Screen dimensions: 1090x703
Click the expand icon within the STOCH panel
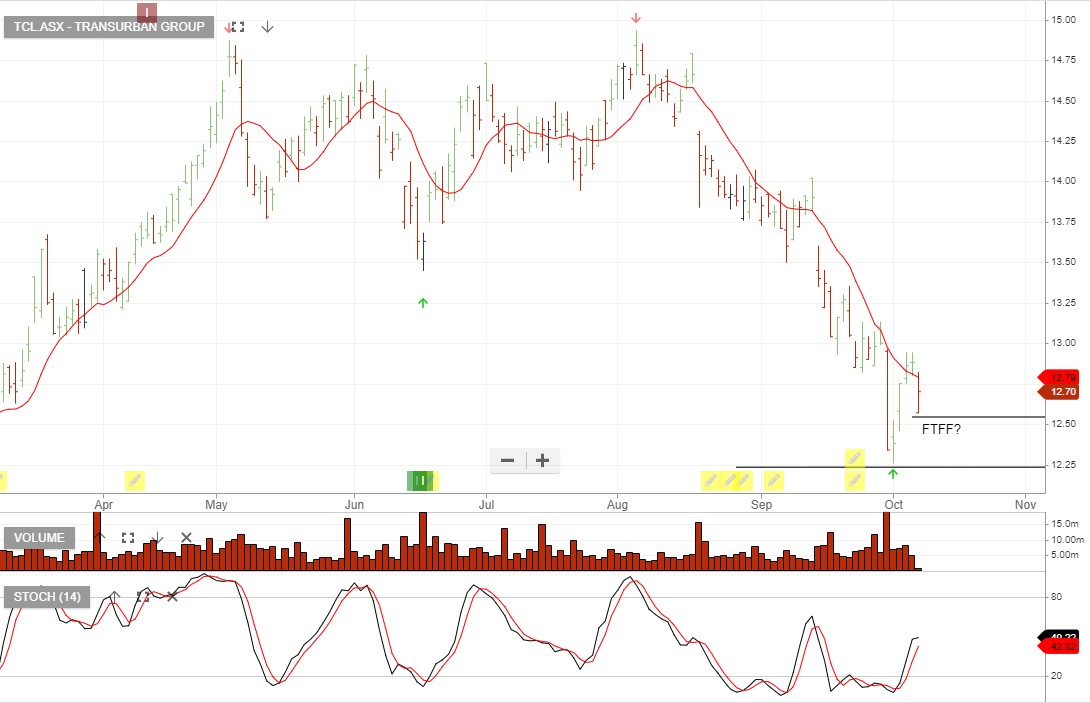(x=143, y=596)
